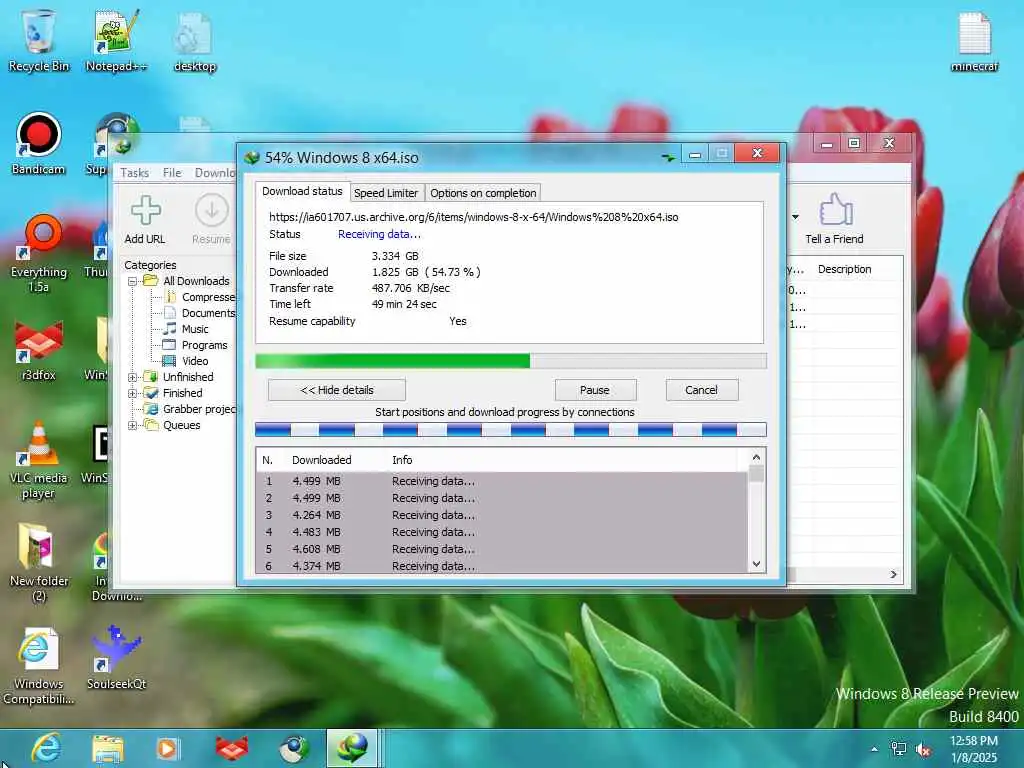
Task: Click the muted volume icon in tray
Action: (x=923, y=750)
